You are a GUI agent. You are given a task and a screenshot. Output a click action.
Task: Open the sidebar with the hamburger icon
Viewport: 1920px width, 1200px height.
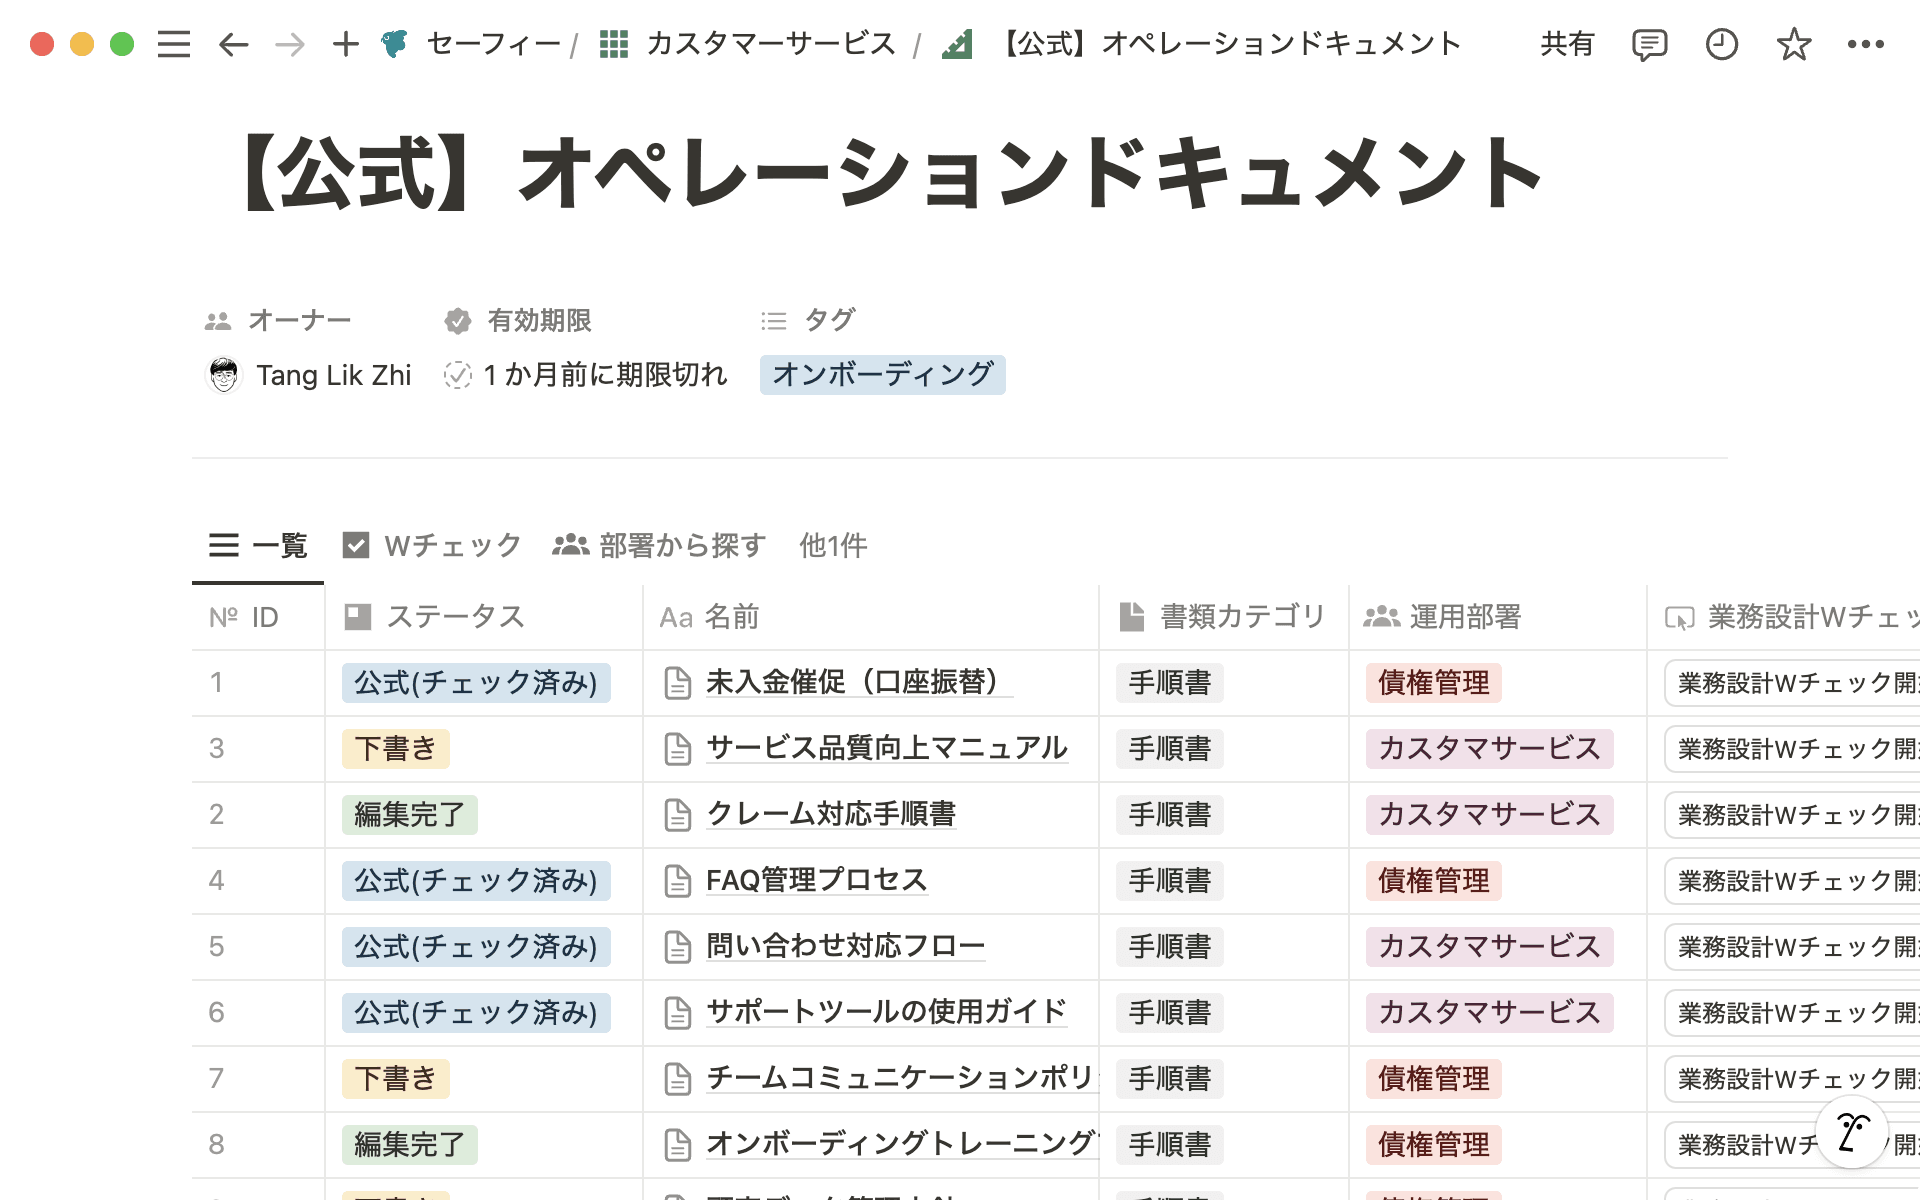[x=173, y=44]
